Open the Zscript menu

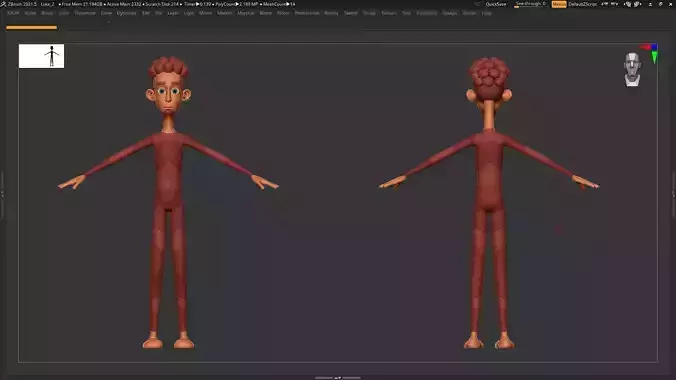pyautogui.click(x=469, y=13)
